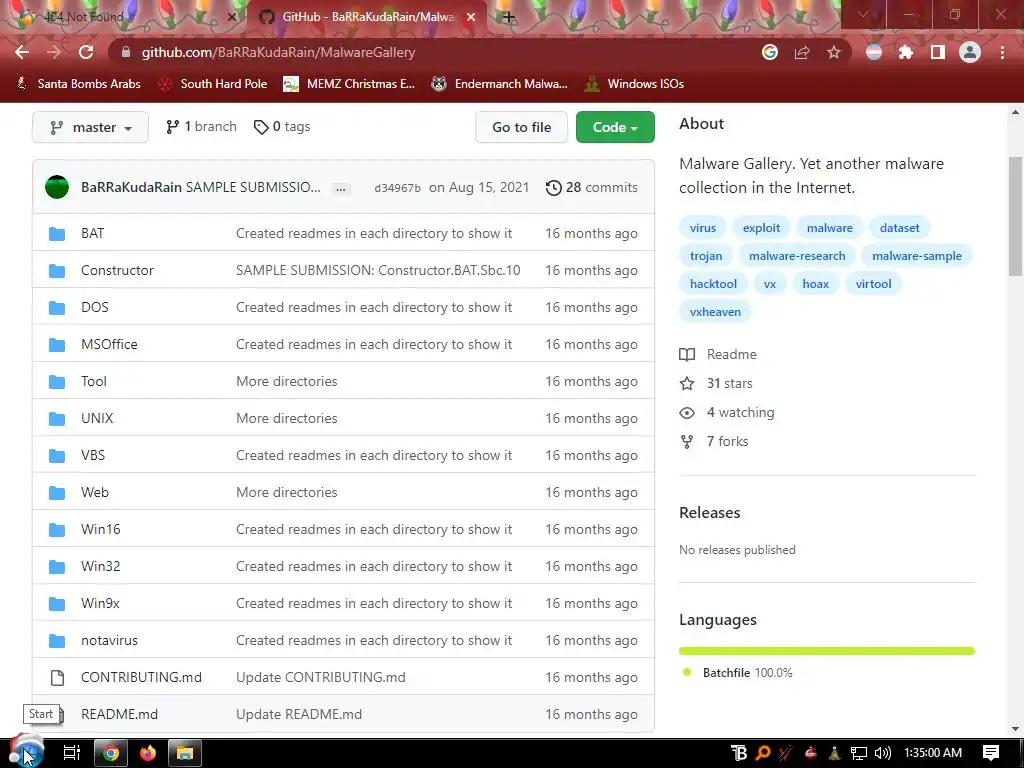
Task: View the 7 forks link
Action: click(x=714, y=441)
